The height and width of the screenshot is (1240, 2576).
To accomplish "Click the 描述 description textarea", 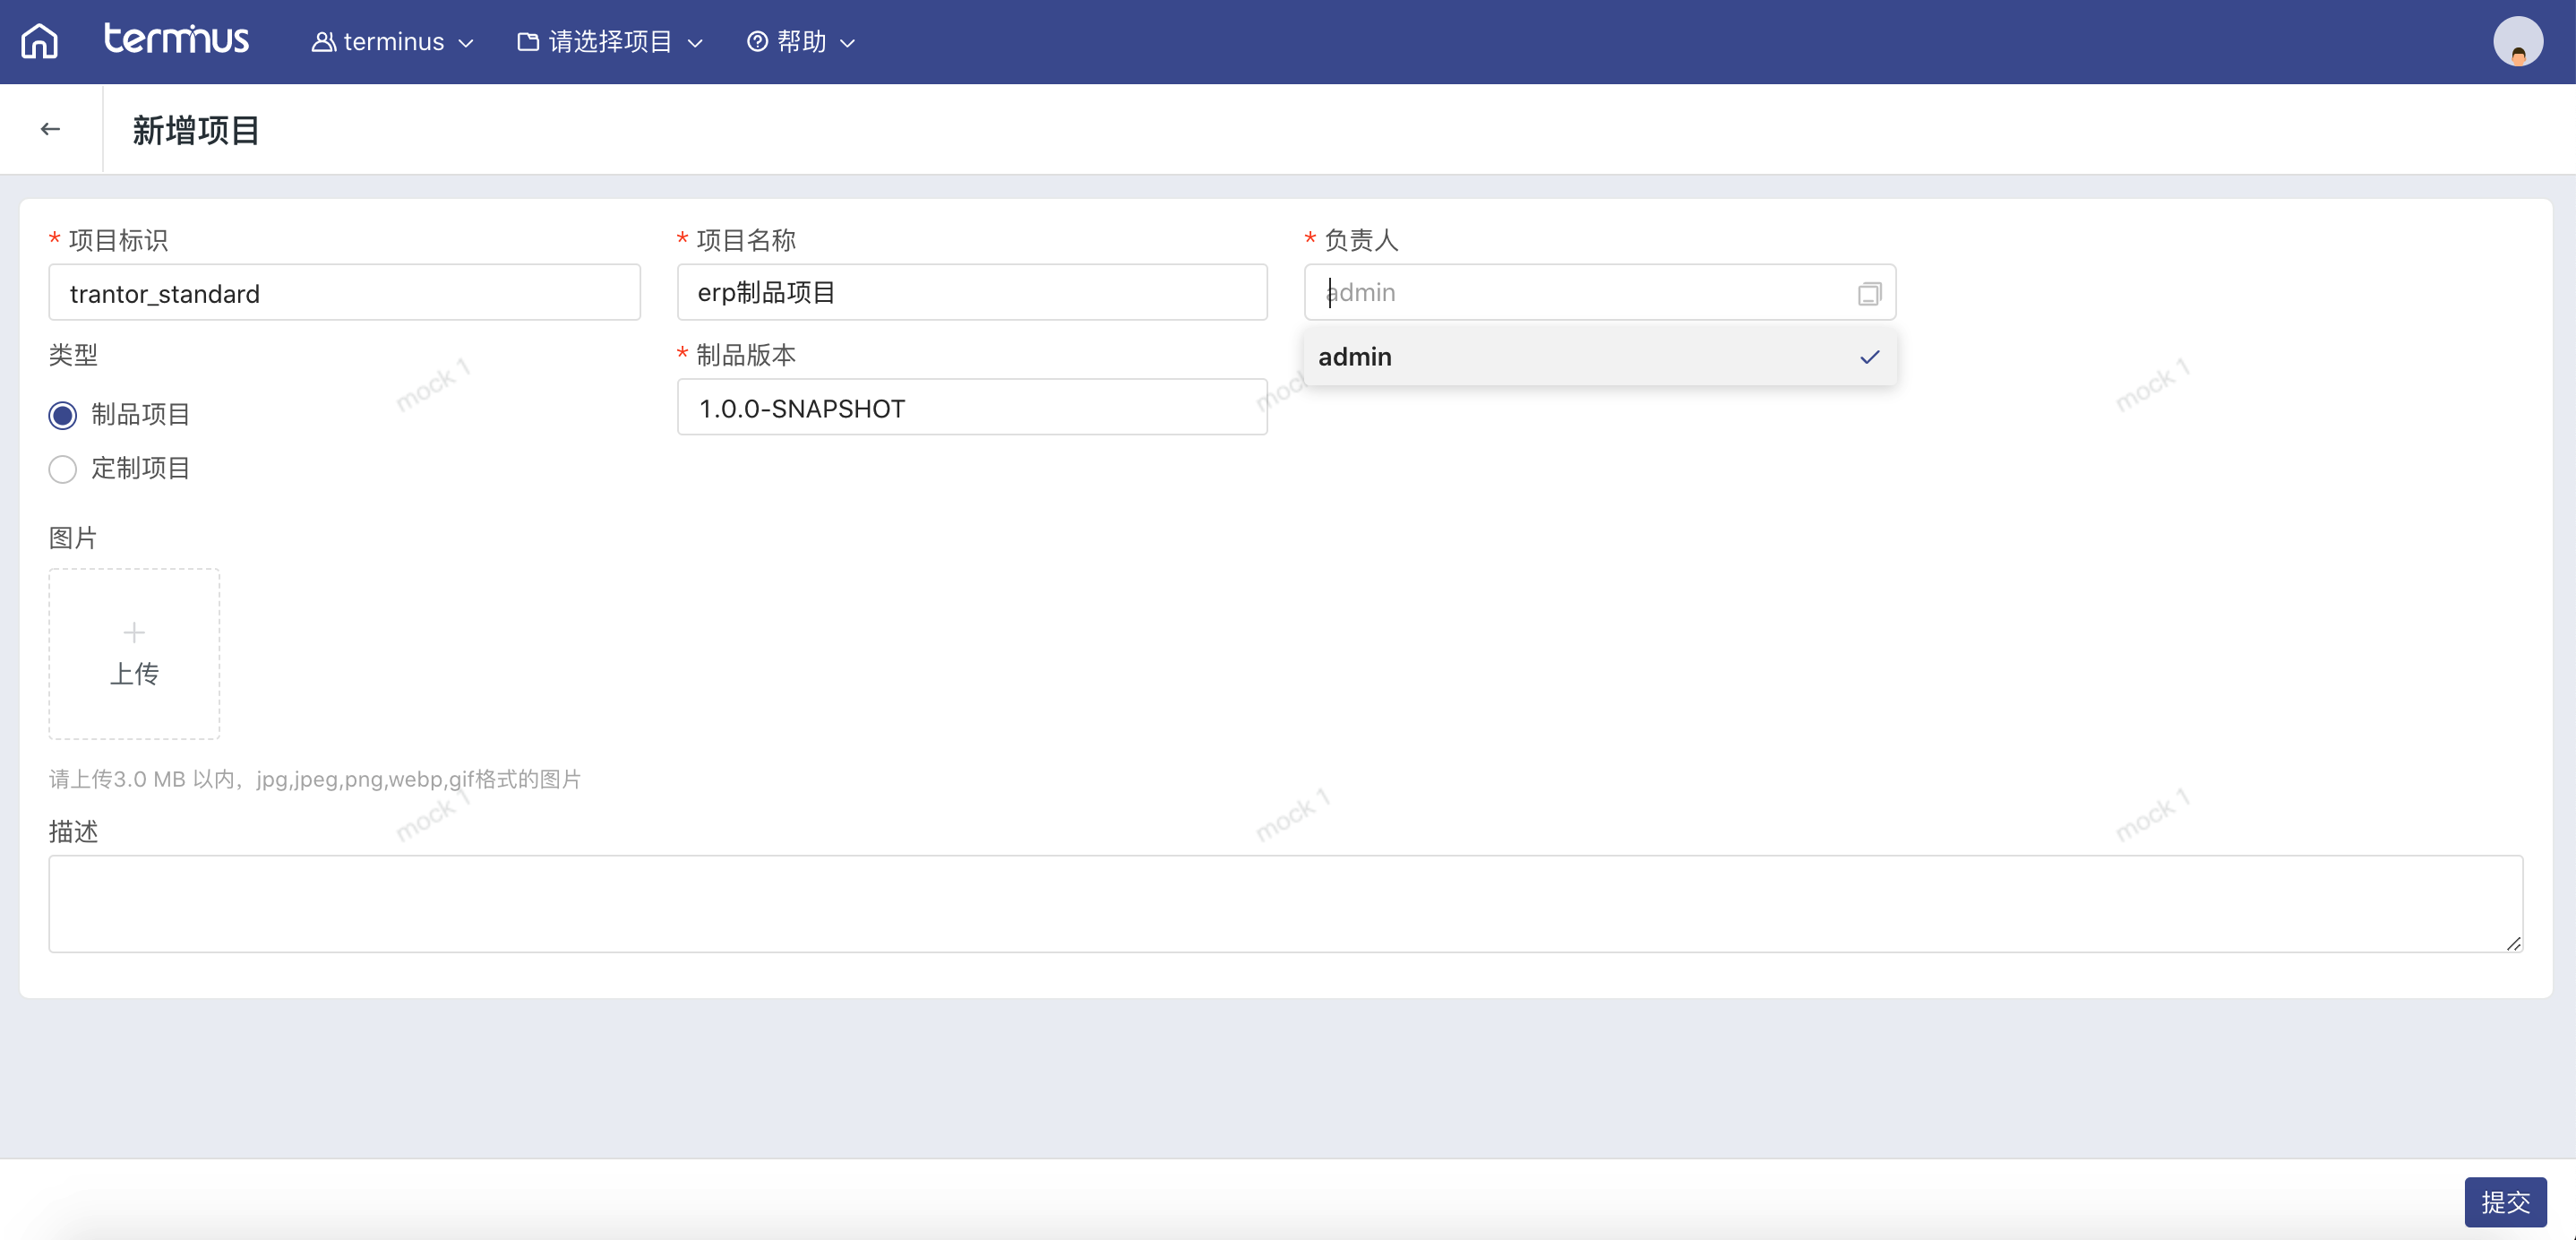I will point(1284,903).
